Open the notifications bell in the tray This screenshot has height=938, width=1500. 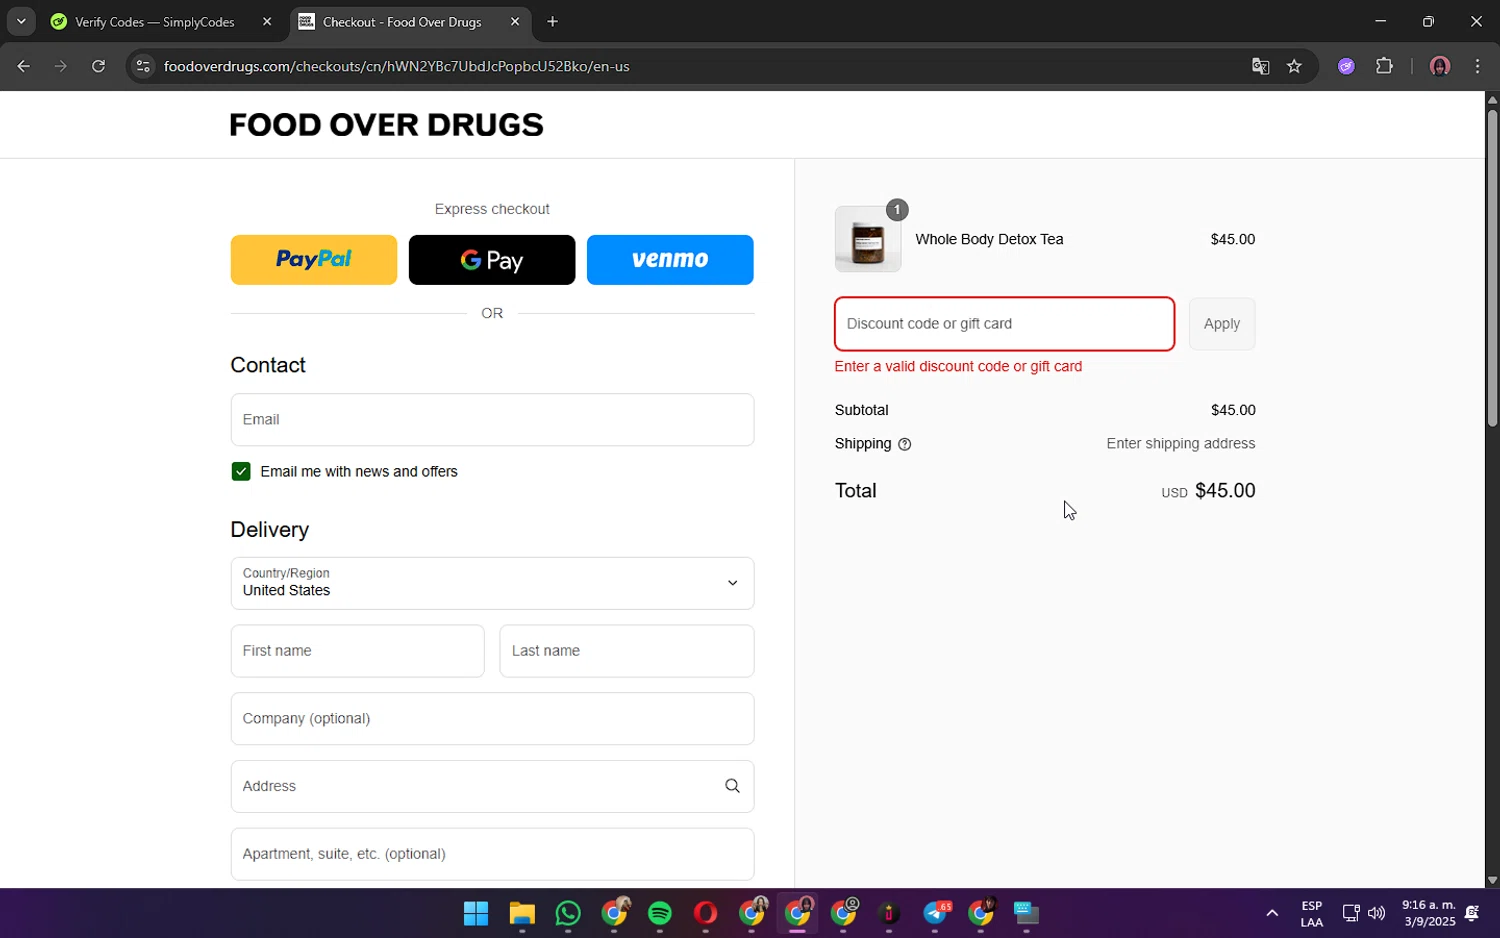pos(1472,913)
